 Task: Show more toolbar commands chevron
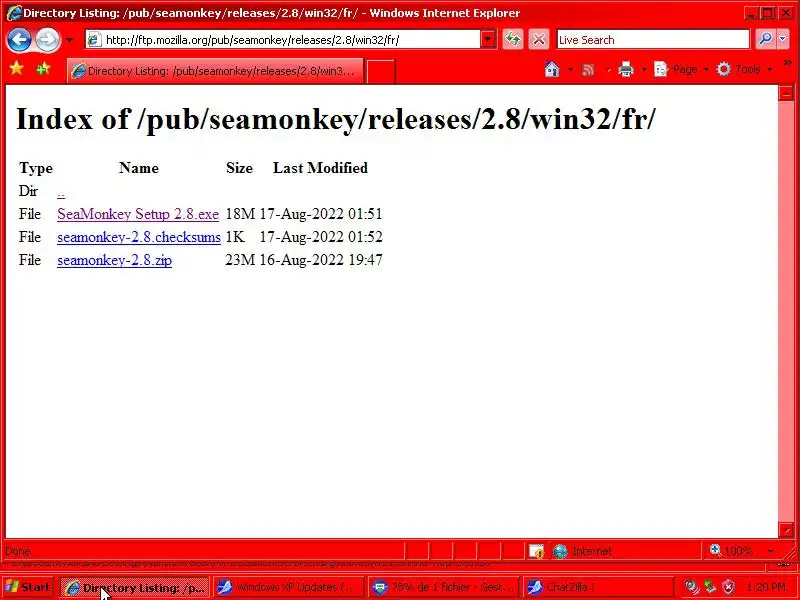click(x=788, y=63)
